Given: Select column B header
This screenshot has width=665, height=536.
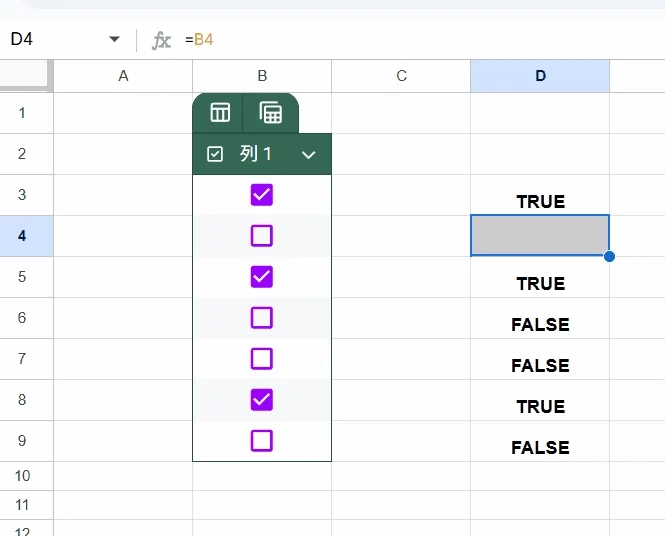Looking at the screenshot, I should (x=262, y=76).
